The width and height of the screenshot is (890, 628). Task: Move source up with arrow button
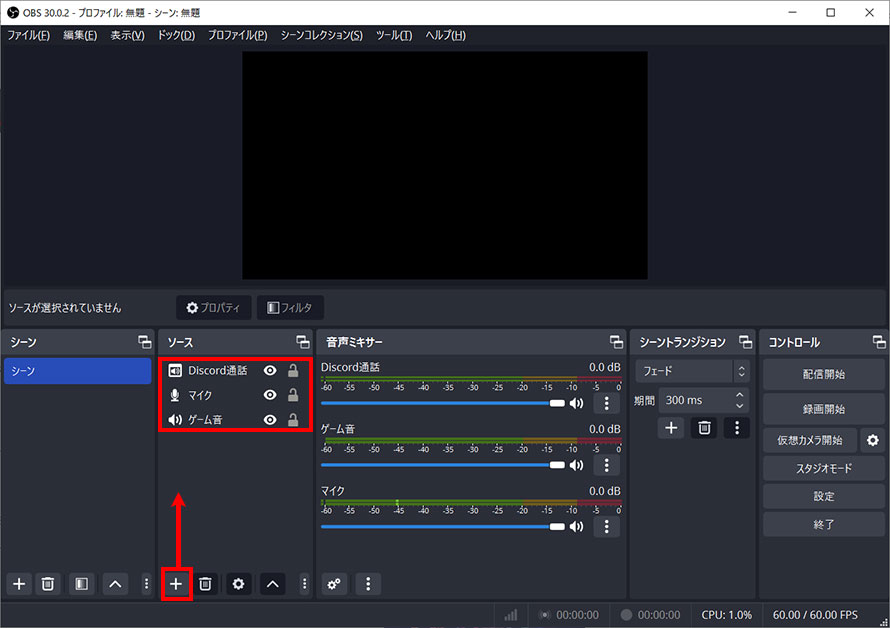pos(272,584)
